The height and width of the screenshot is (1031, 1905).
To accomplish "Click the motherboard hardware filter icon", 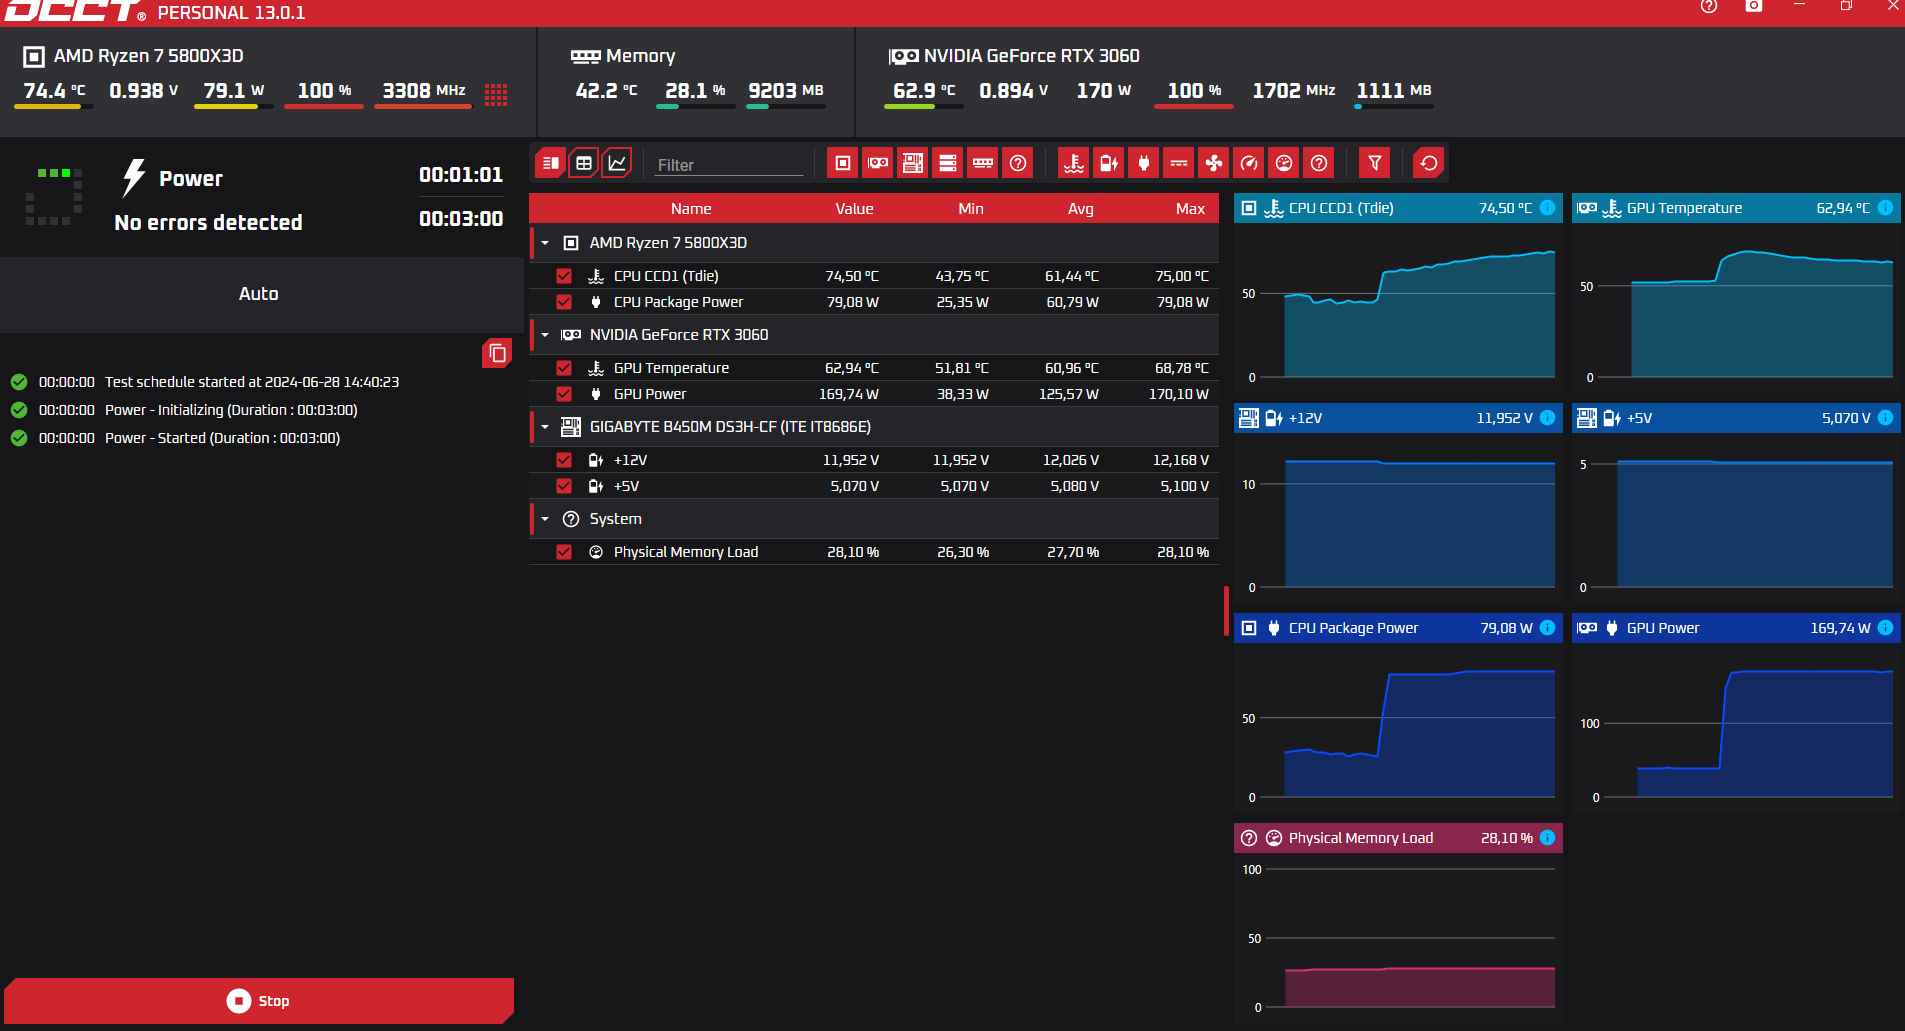I will 913,163.
